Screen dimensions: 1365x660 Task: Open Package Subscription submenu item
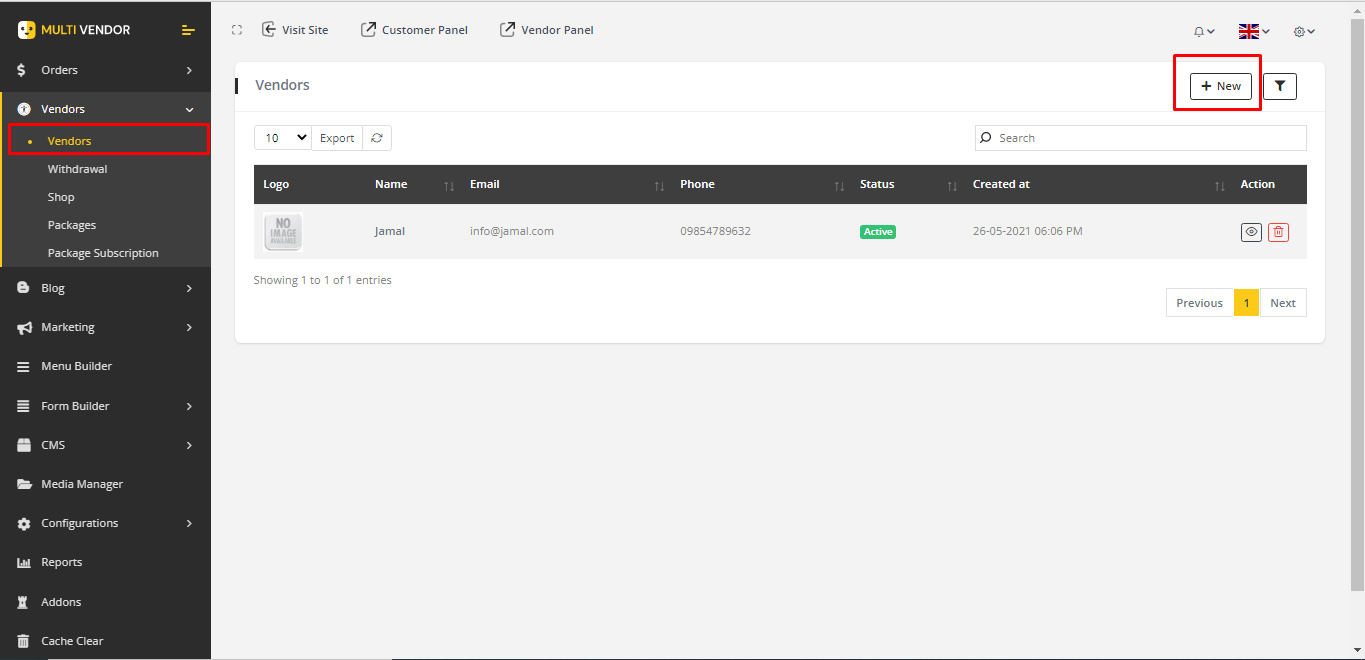click(103, 253)
